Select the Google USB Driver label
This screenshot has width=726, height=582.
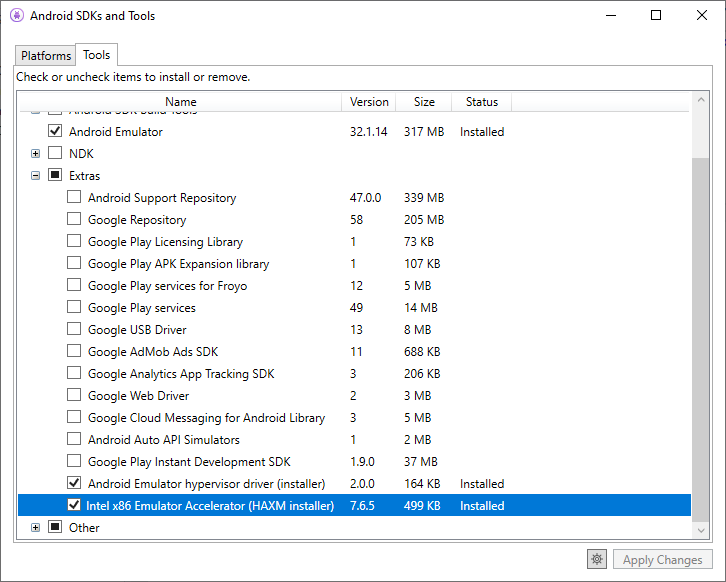coord(137,330)
